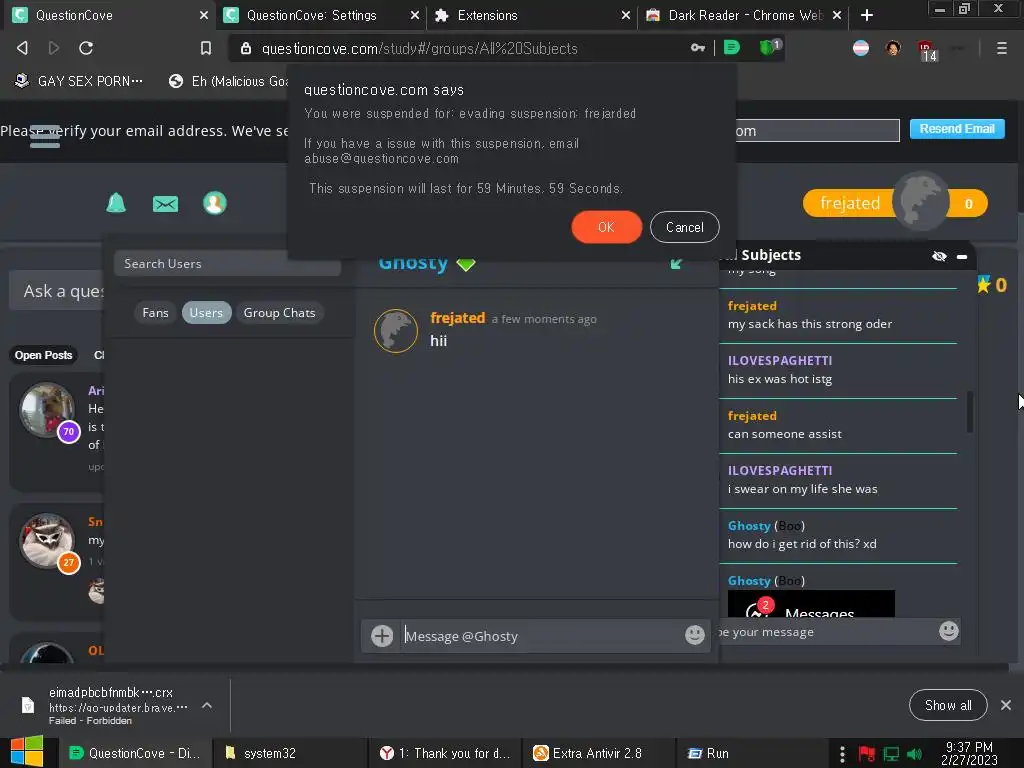Open the Windows Start button
Screen dimensions: 1024x768
coord(26,752)
